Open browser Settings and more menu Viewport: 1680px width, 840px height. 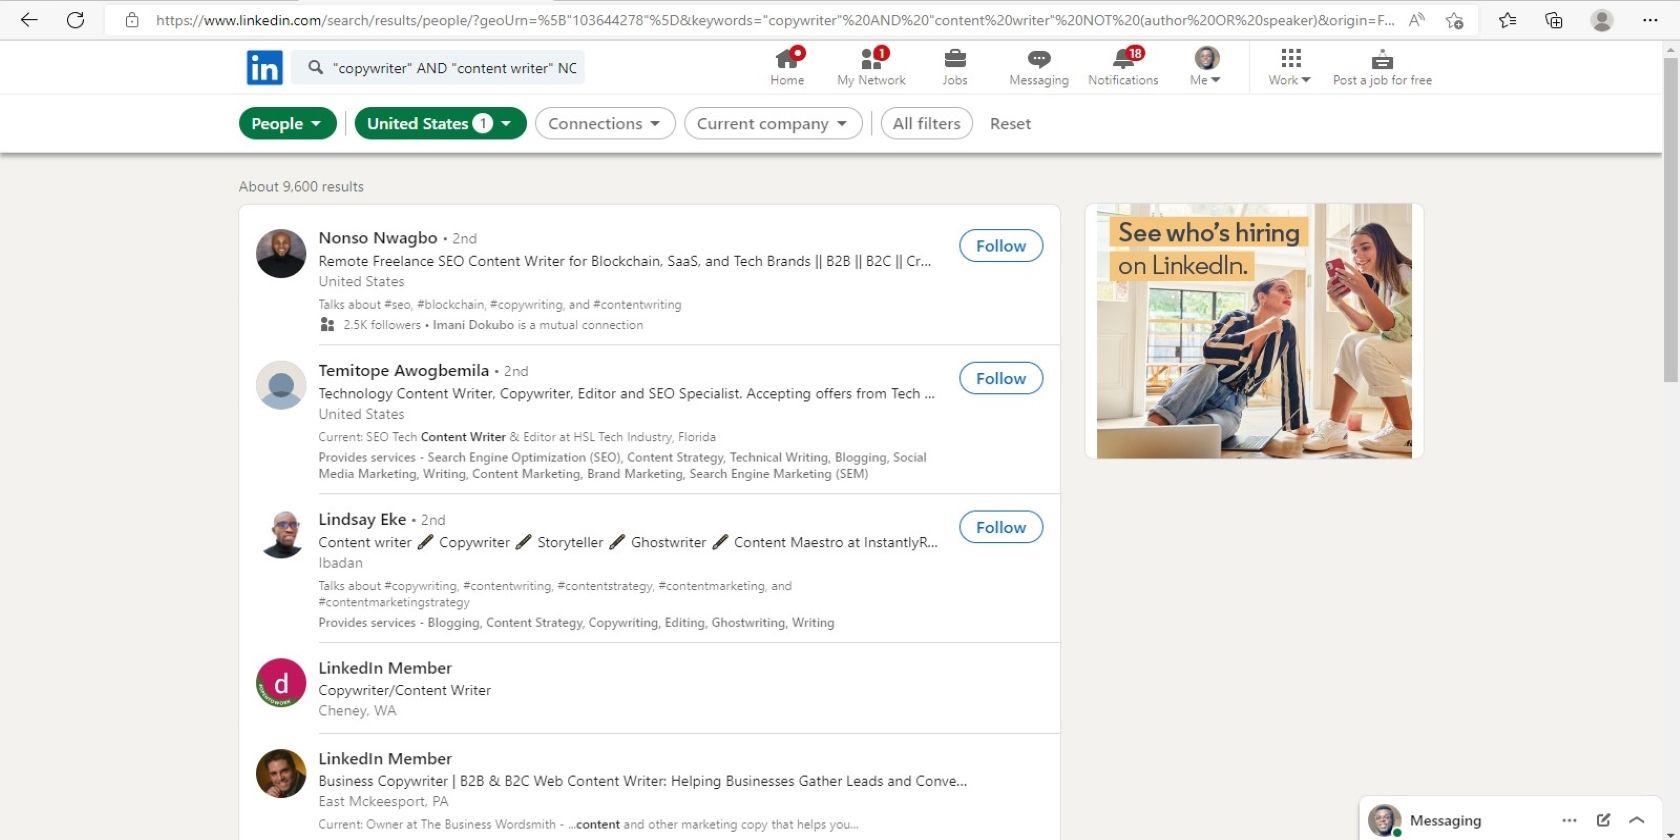click(x=1650, y=20)
